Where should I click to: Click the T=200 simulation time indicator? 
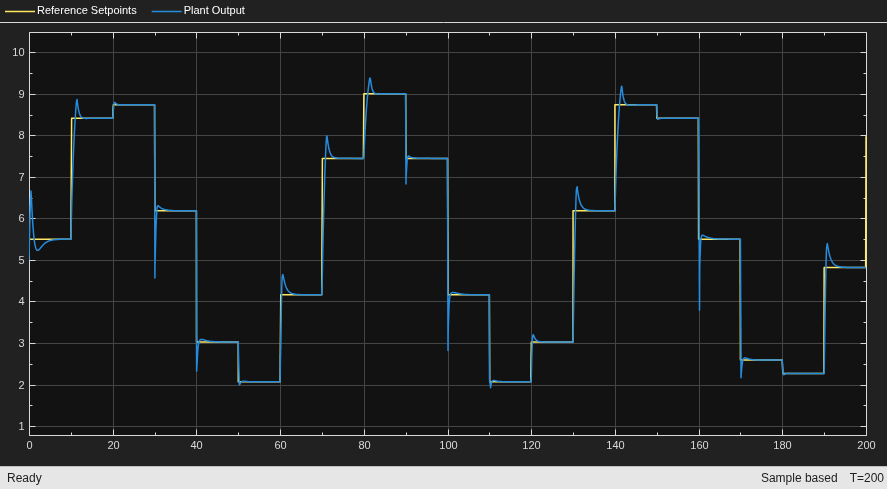[x=867, y=478]
